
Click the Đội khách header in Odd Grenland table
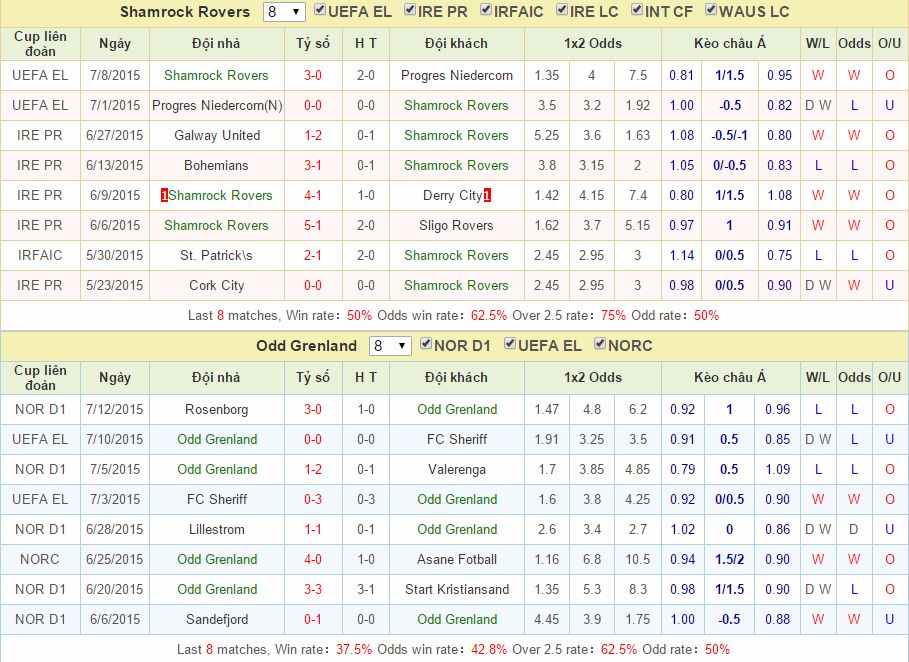[x=456, y=377]
